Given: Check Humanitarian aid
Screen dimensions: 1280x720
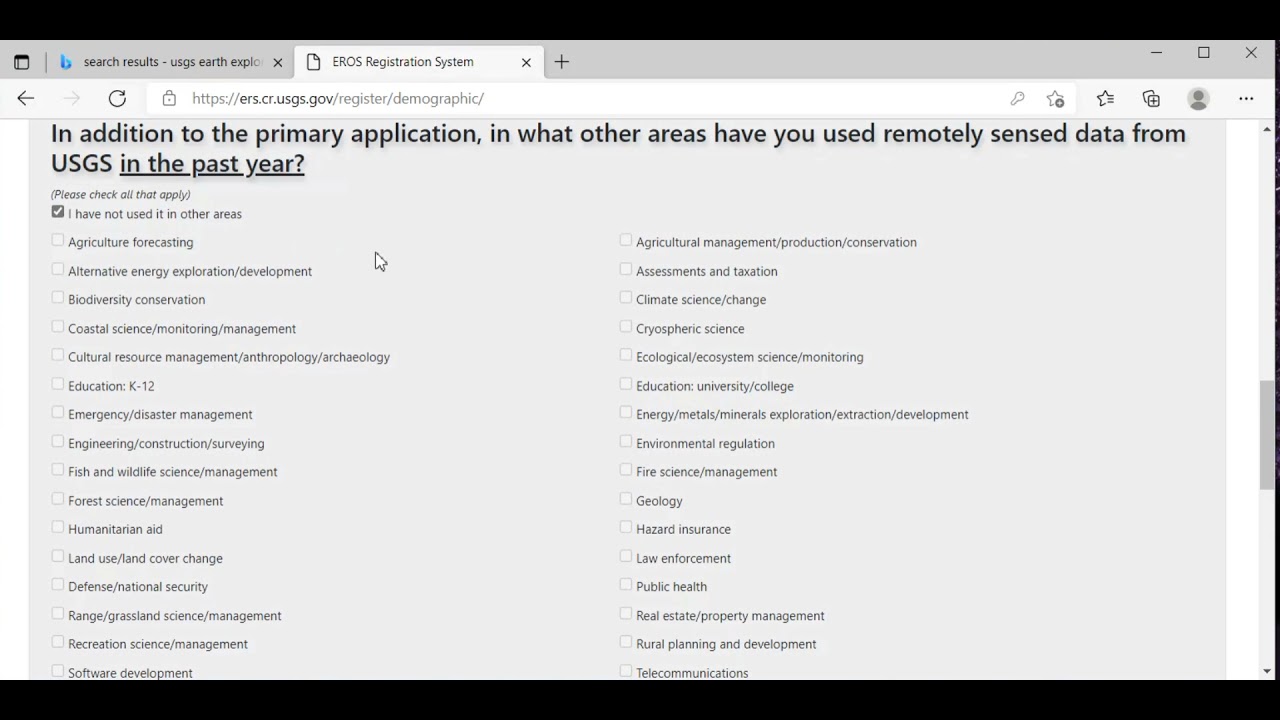Looking at the screenshot, I should (x=58, y=527).
